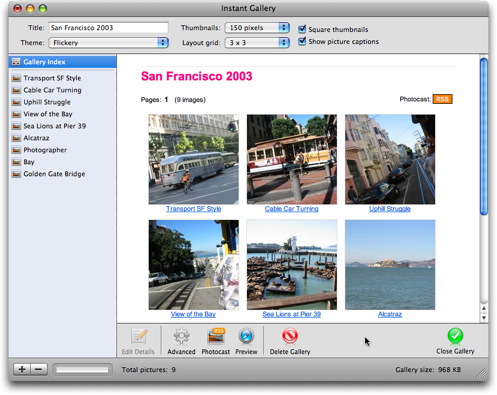
Task: Click the green Close Gallery checkmark
Action: (455, 336)
